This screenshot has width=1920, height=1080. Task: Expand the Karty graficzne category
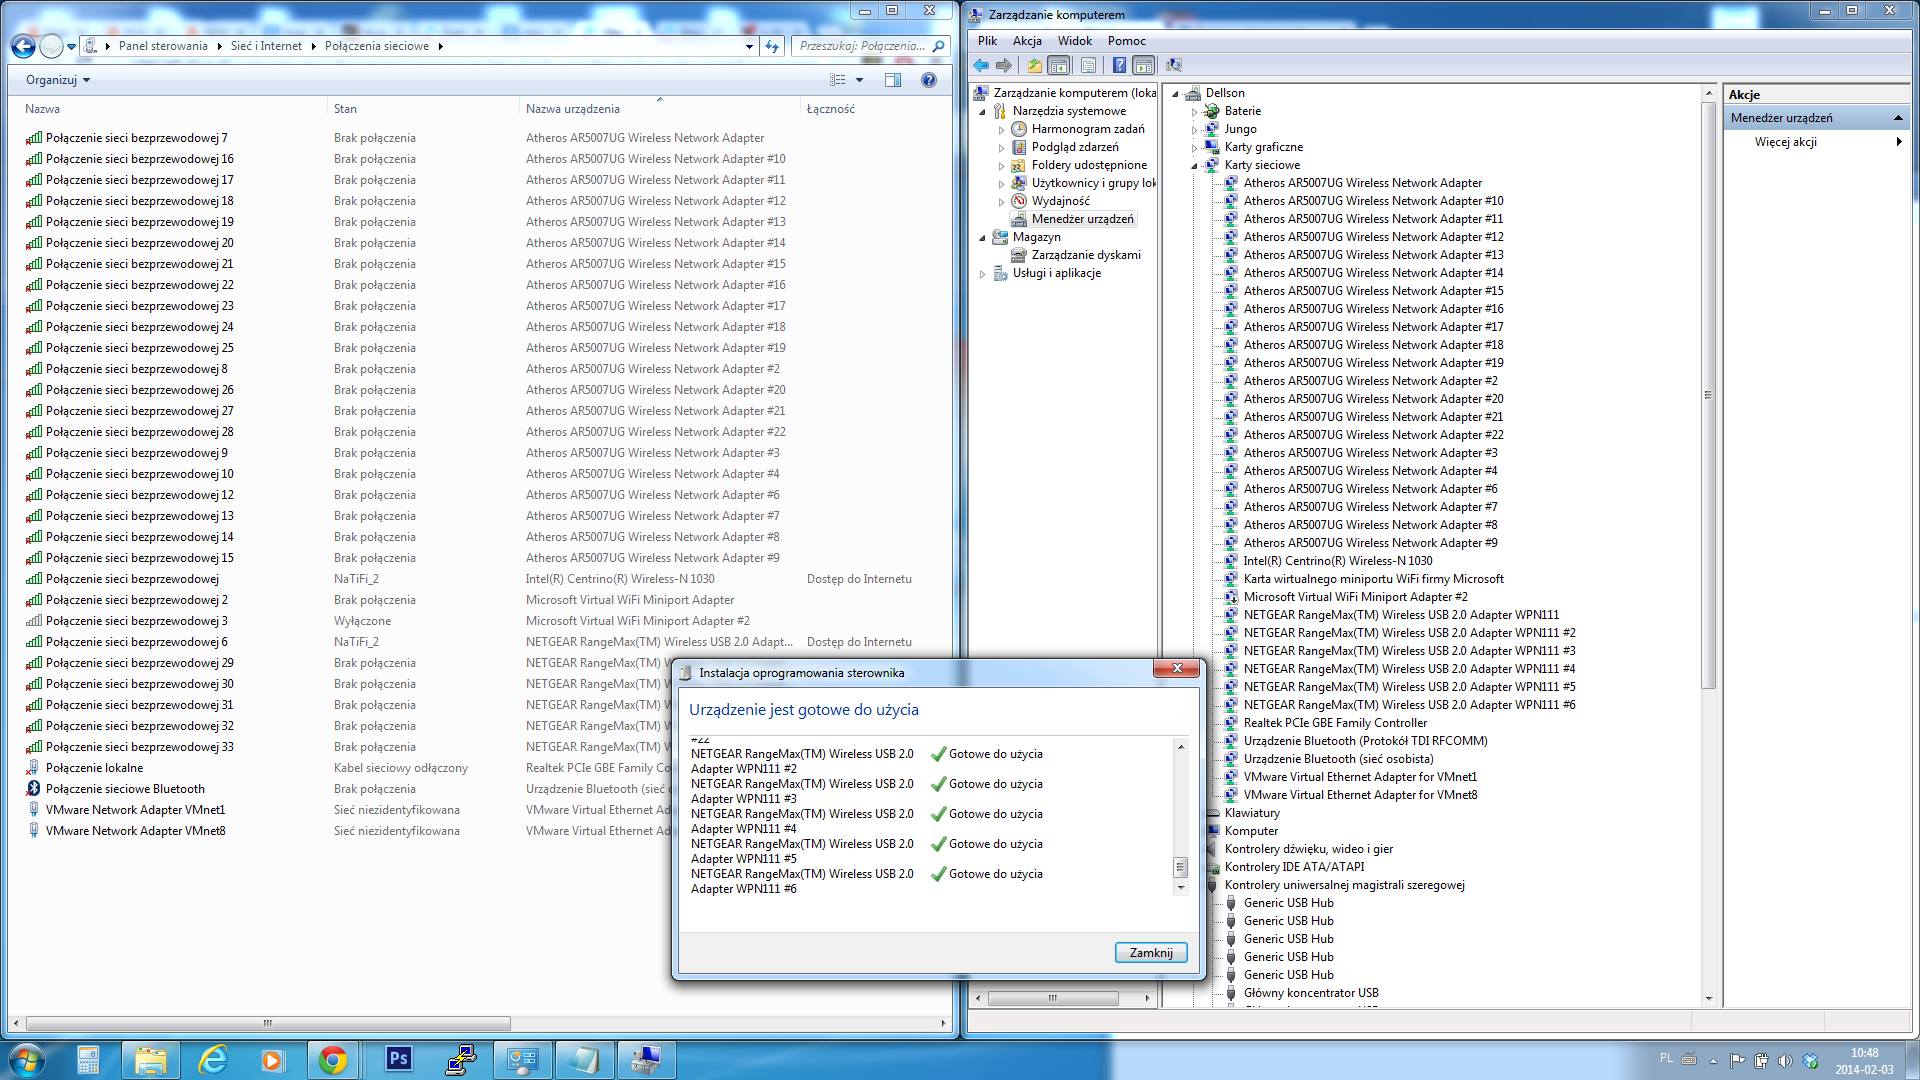click(1194, 148)
